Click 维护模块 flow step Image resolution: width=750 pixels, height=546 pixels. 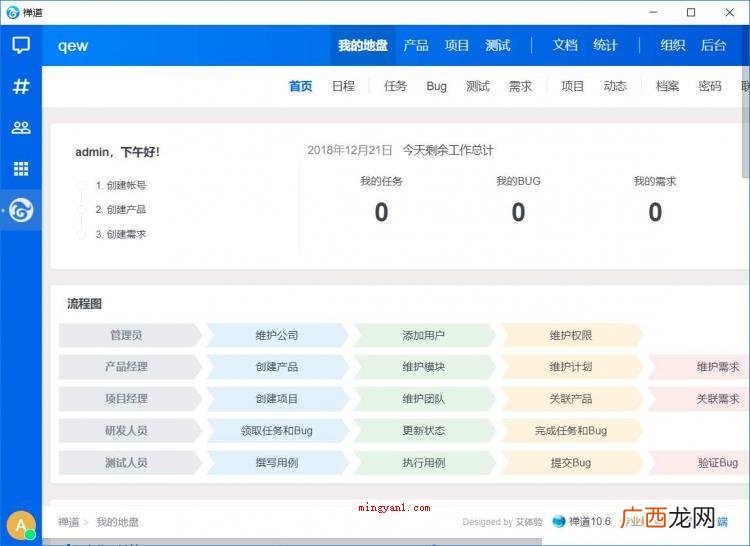(424, 367)
